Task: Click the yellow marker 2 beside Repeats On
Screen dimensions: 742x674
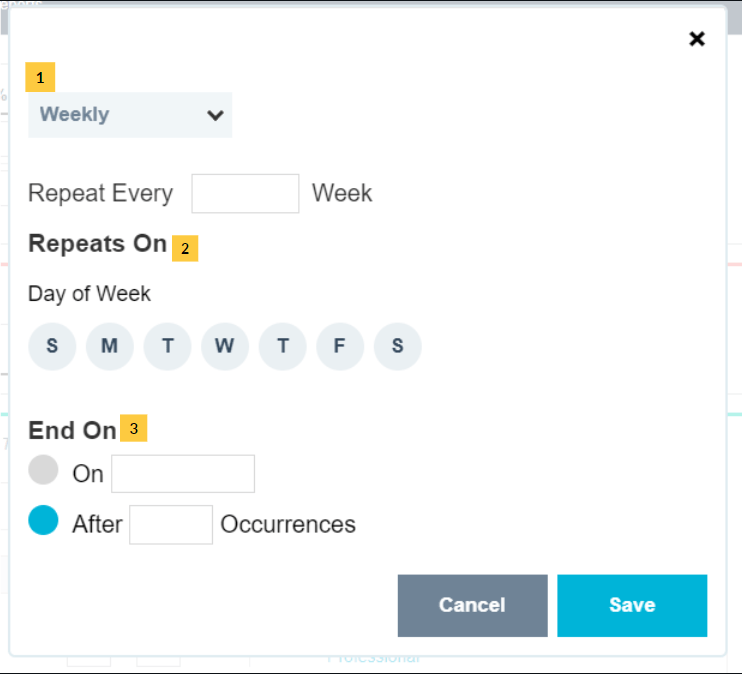Action: click(x=185, y=247)
